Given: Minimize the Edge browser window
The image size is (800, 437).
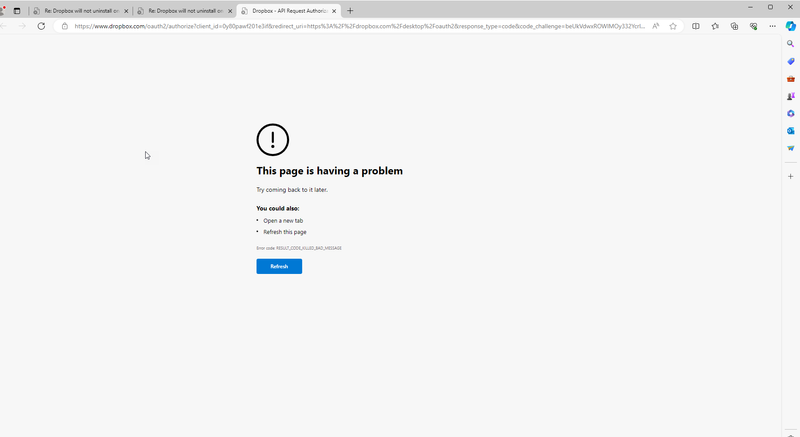Looking at the screenshot, I should [x=751, y=7].
